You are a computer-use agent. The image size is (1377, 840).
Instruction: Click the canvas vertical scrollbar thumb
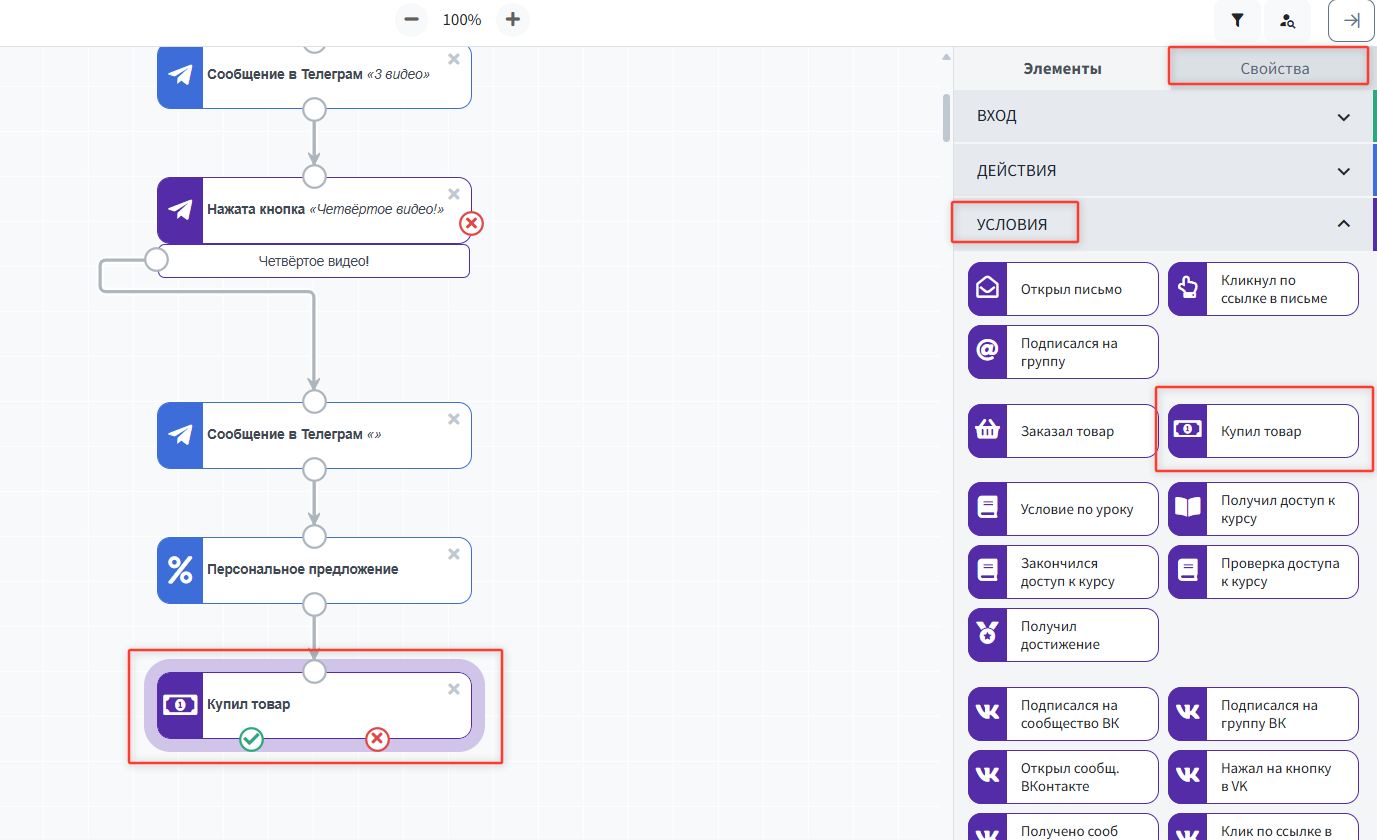tap(946, 117)
